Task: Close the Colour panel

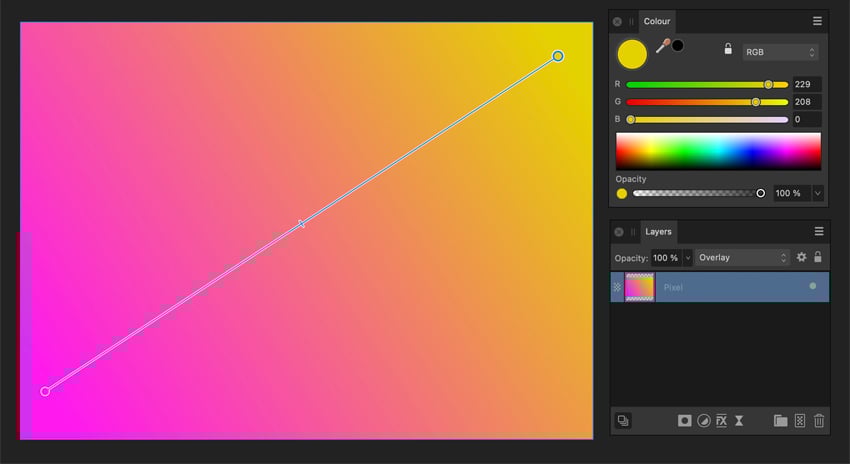Action: click(x=617, y=22)
